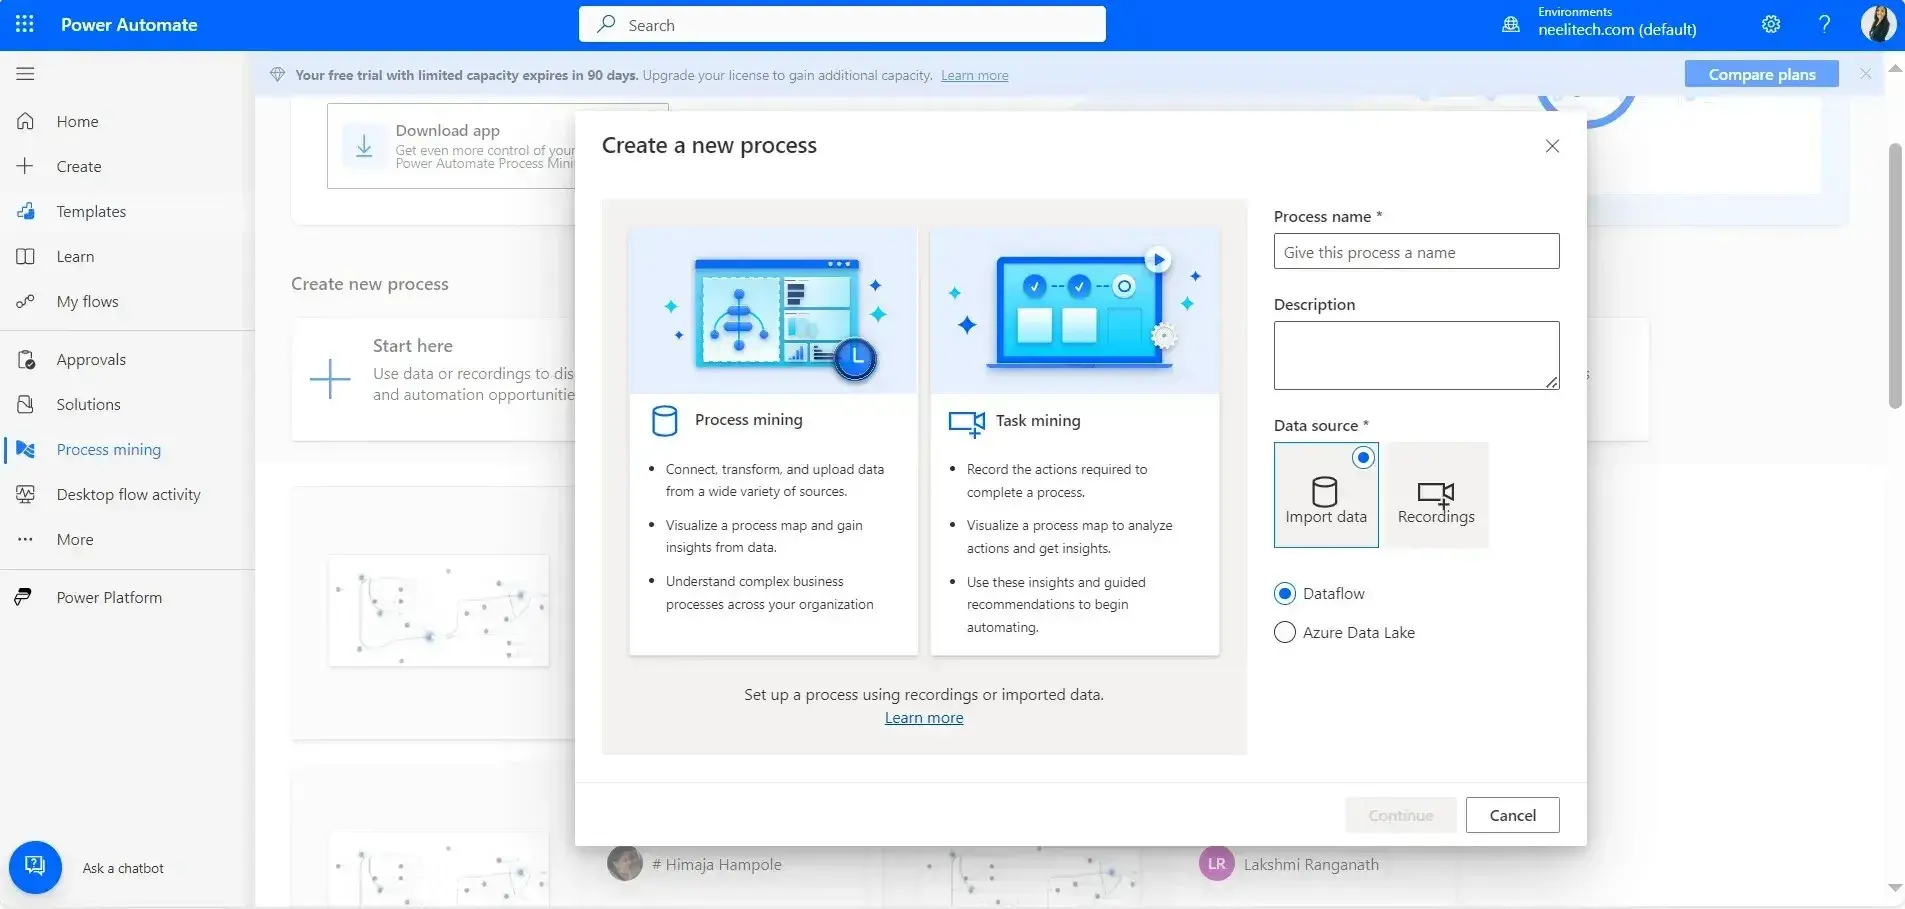Open the Environments globe icon
Screen dimensions: 1905x909
tap(1511, 24)
